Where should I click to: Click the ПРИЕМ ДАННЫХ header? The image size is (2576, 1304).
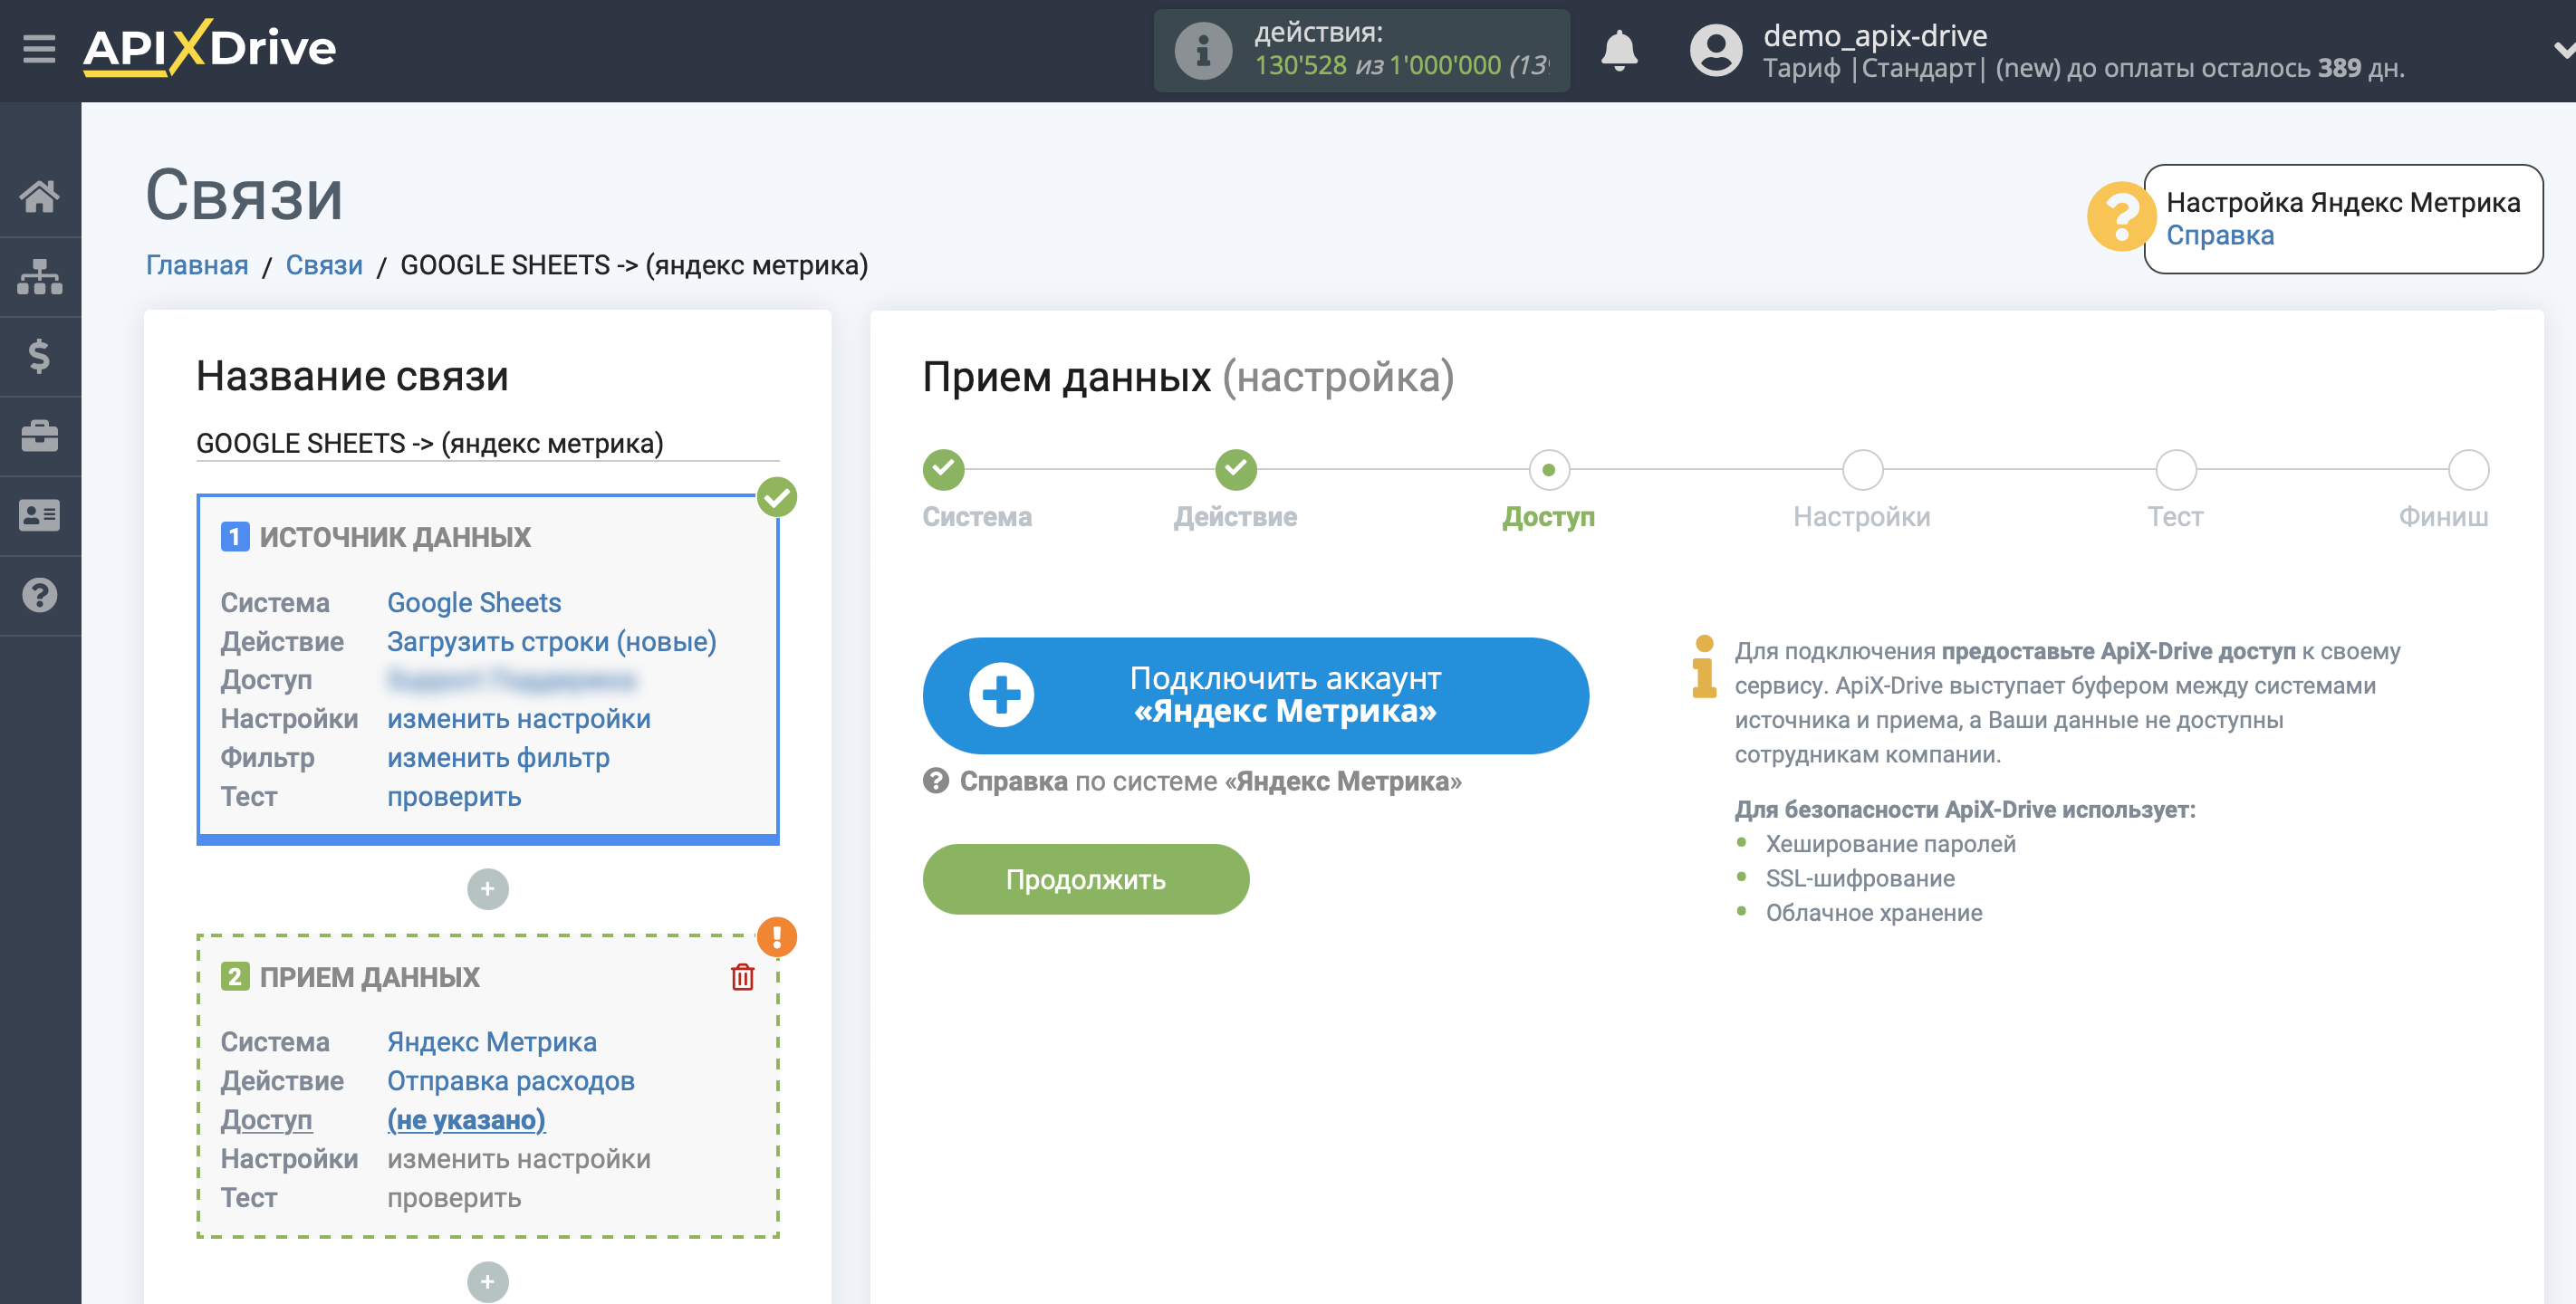pyautogui.click(x=369, y=977)
